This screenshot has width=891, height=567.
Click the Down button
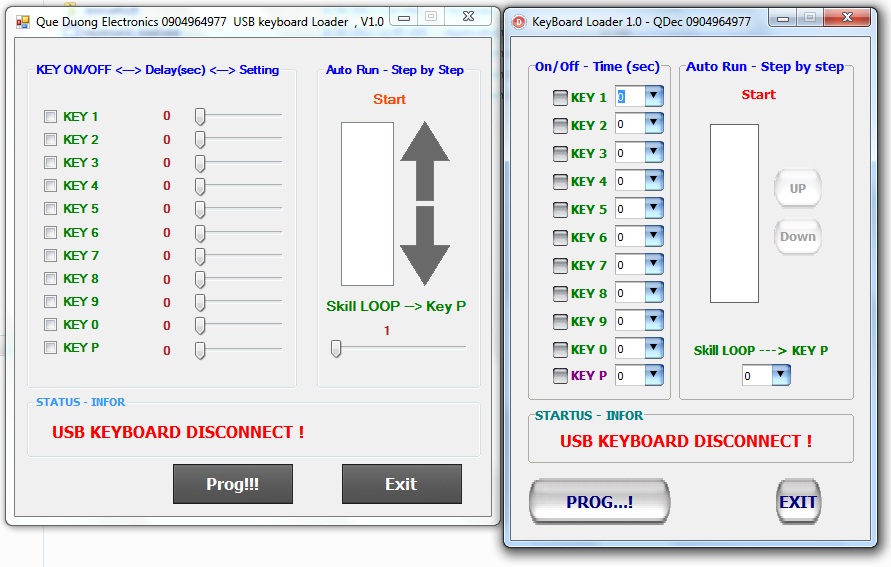click(x=798, y=237)
